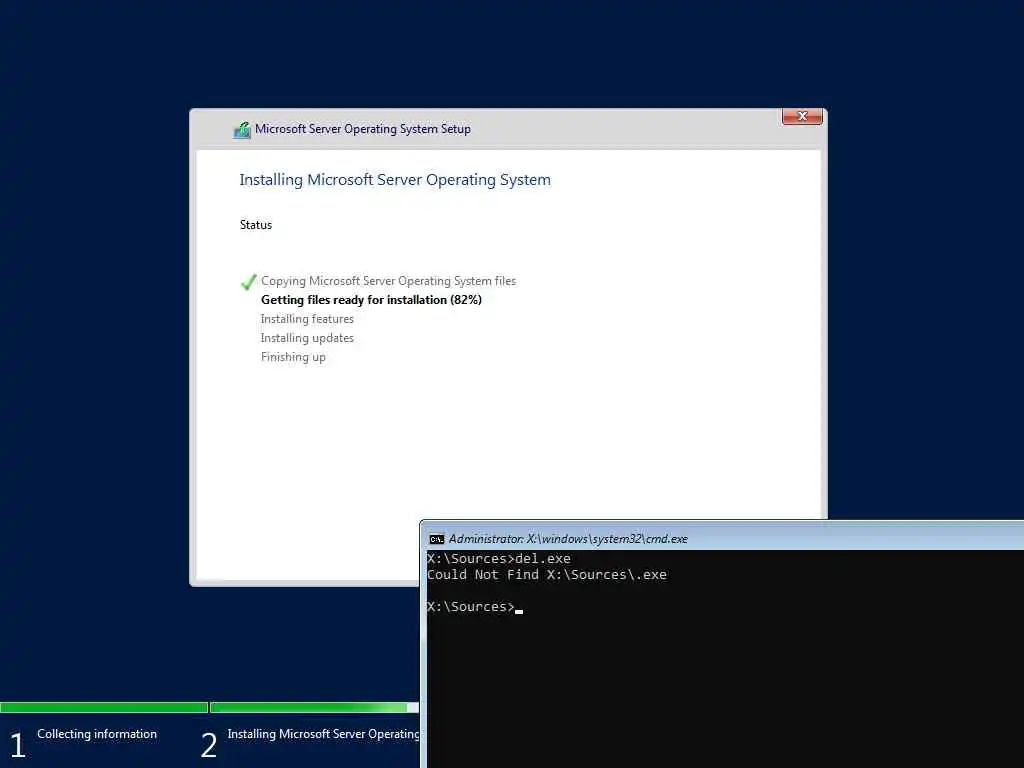This screenshot has height=768, width=1024.
Task: Click the 'Finishing up' step
Action: click(x=293, y=357)
